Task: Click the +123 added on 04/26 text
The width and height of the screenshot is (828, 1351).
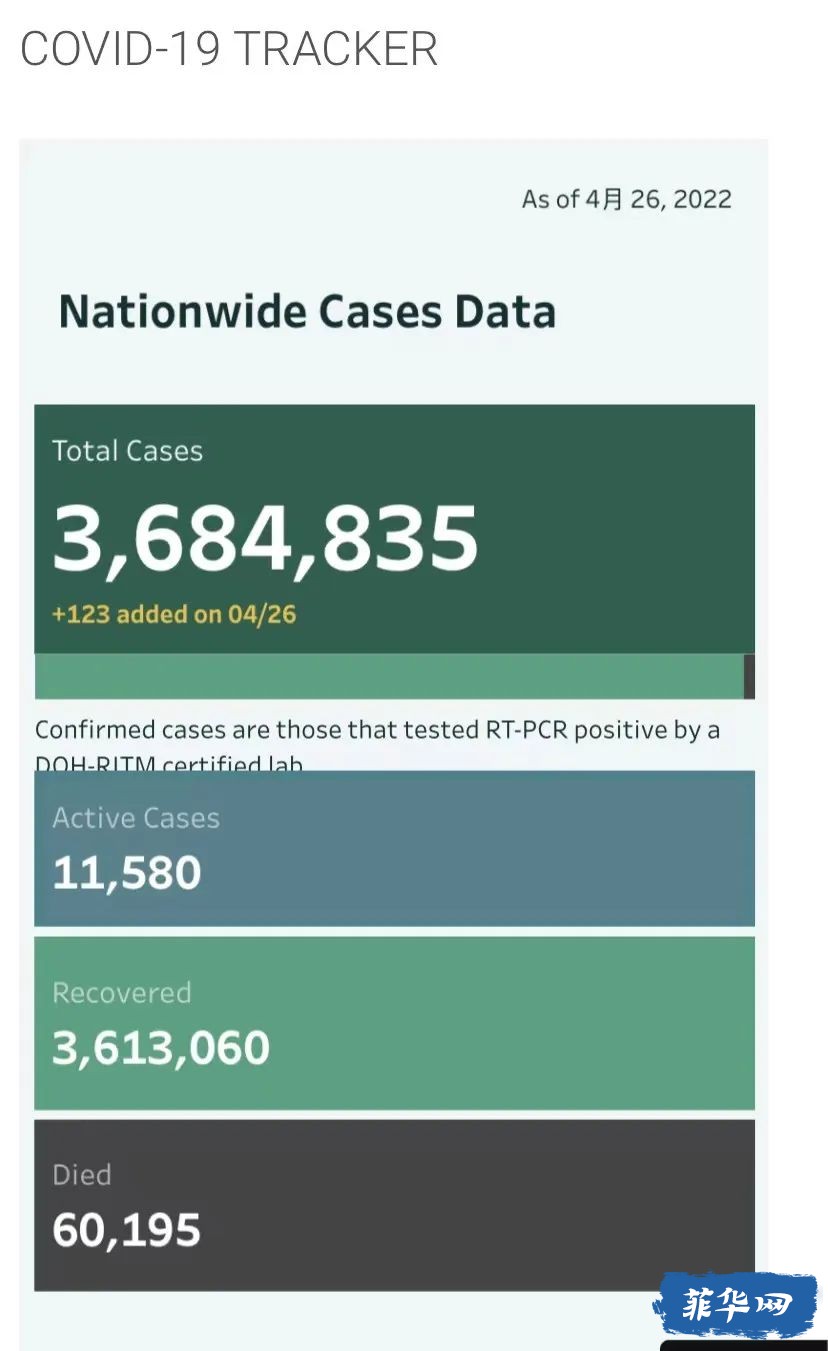Action: [174, 614]
